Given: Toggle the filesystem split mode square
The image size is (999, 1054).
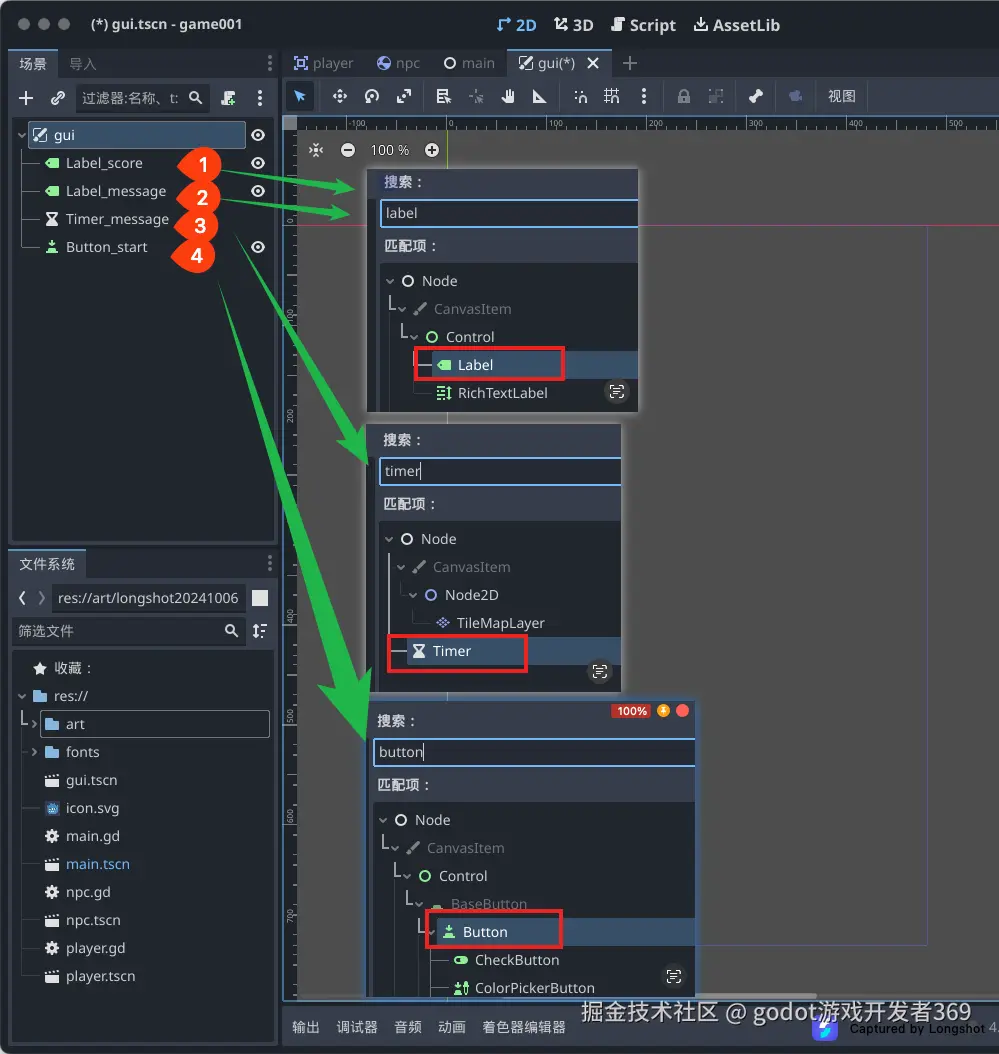Looking at the screenshot, I should tap(260, 598).
